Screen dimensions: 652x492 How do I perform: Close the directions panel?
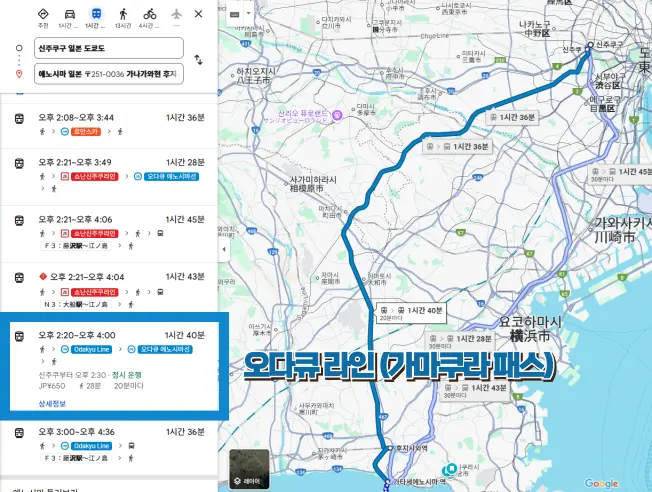click(198, 14)
